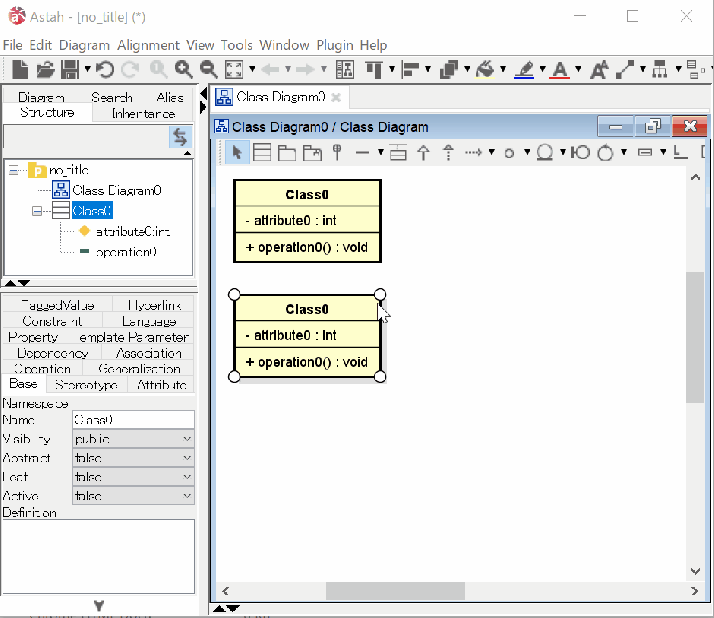Screen dimensions: 714x618
Task: Collapse the Class0 tree node
Action: [x=37, y=211]
